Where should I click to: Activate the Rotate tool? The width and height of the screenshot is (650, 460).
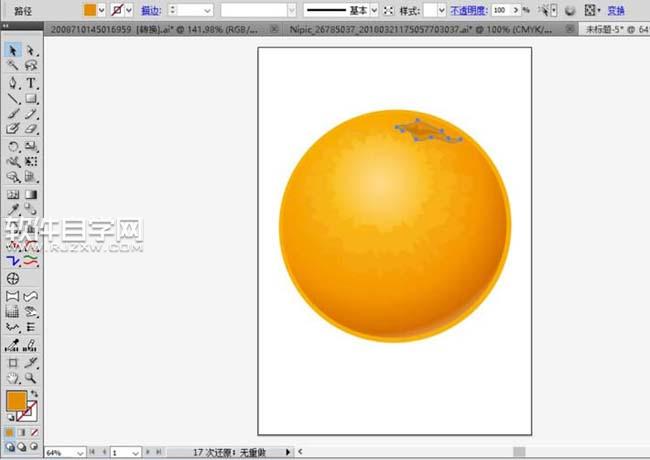12,146
